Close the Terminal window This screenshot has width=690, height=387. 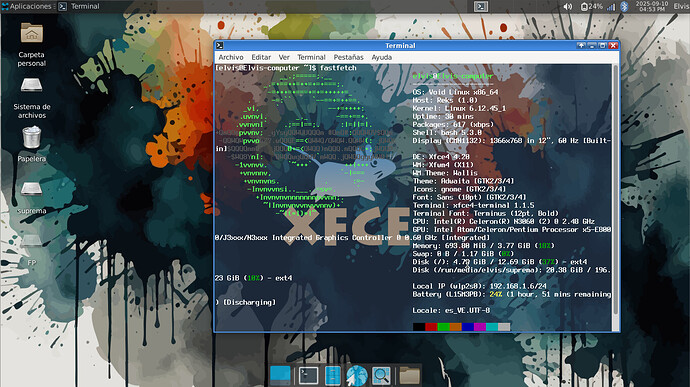pos(613,45)
